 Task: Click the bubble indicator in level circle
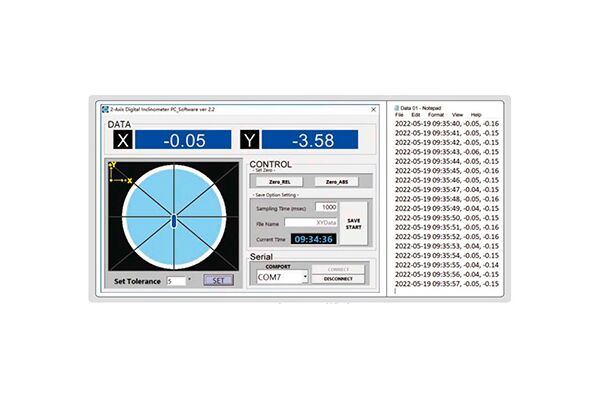coord(174,221)
